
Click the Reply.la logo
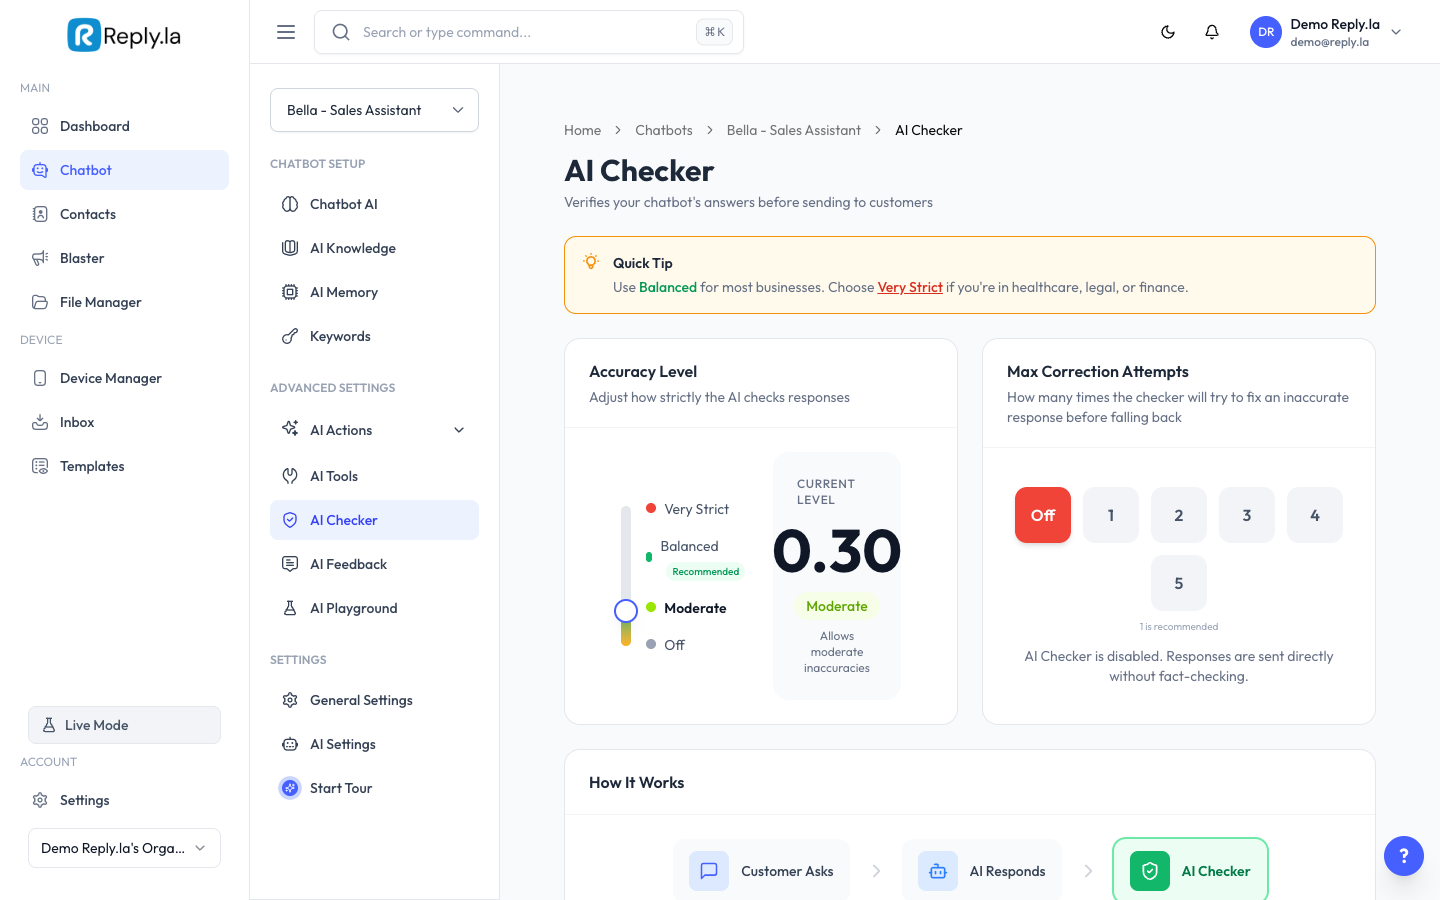124,36
